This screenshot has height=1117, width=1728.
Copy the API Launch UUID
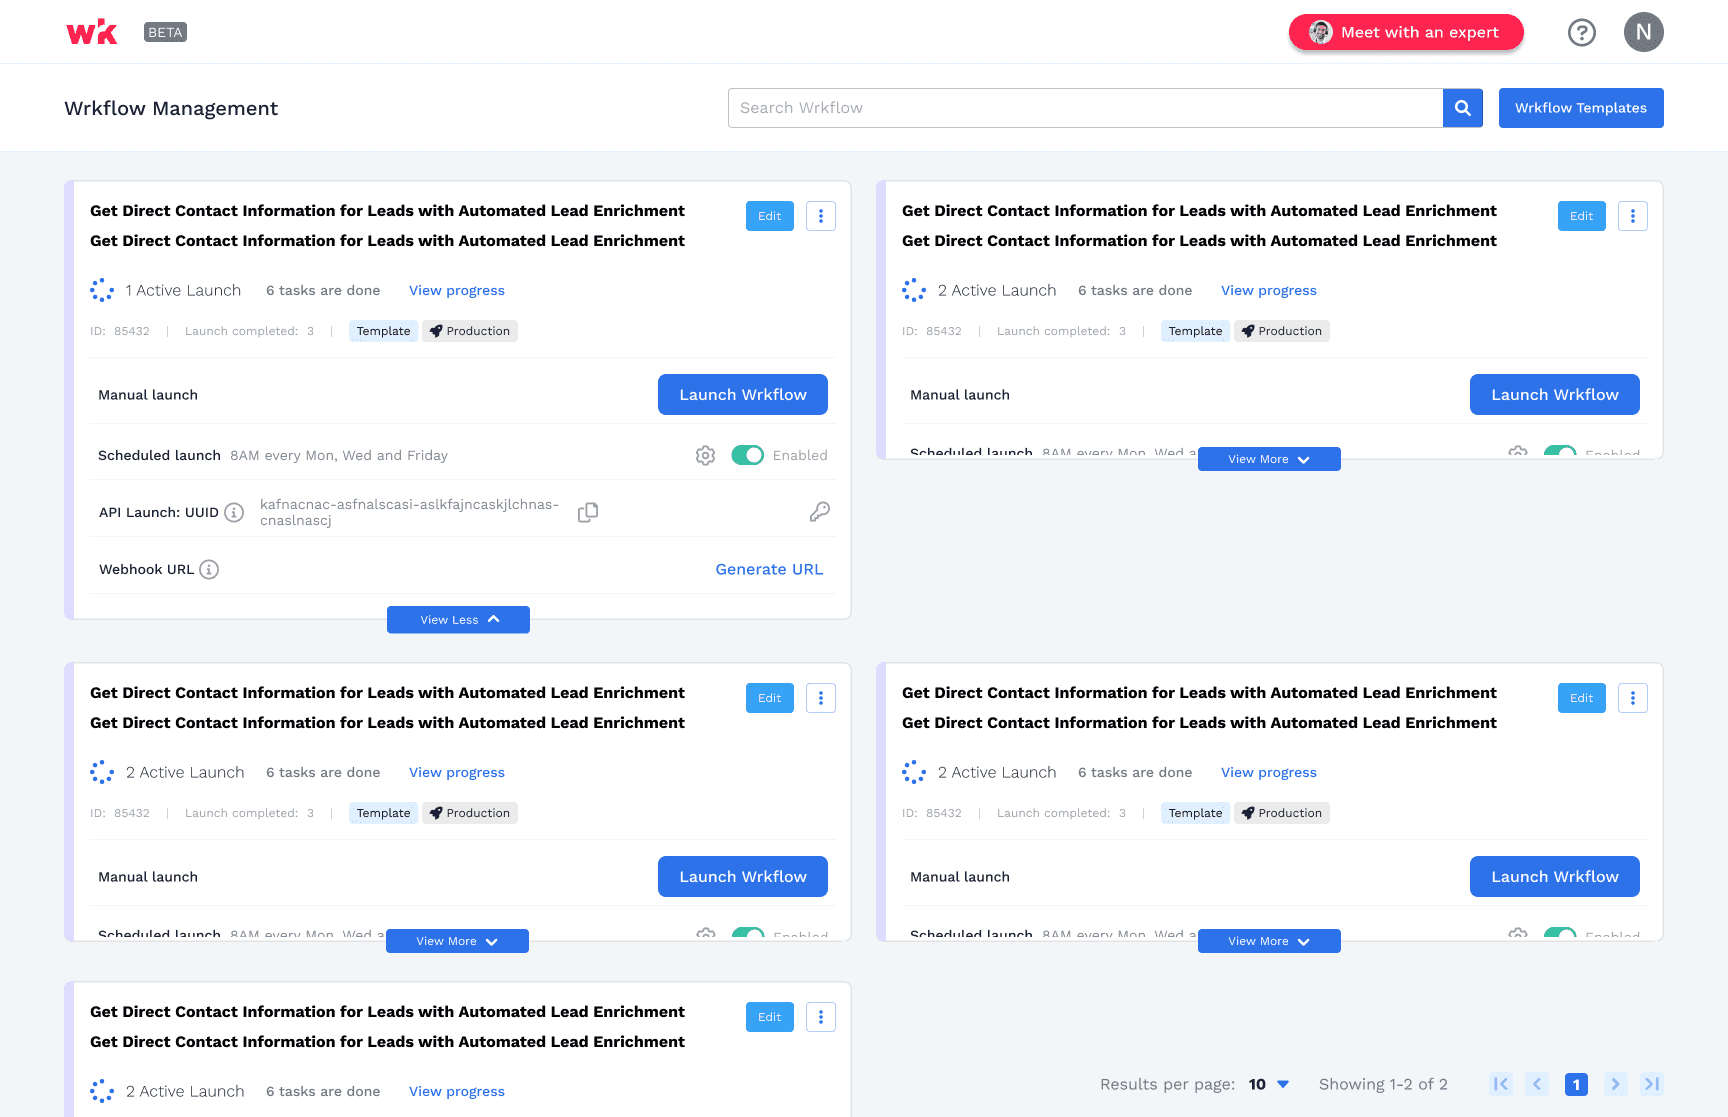click(x=588, y=512)
